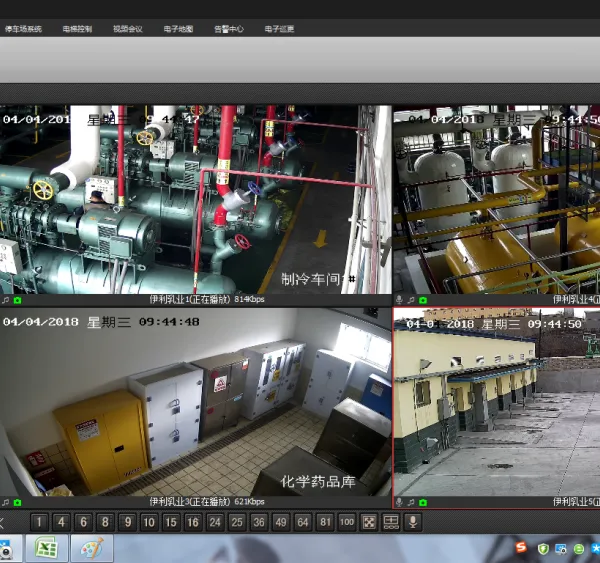Open Paint from the taskbar

92,548
